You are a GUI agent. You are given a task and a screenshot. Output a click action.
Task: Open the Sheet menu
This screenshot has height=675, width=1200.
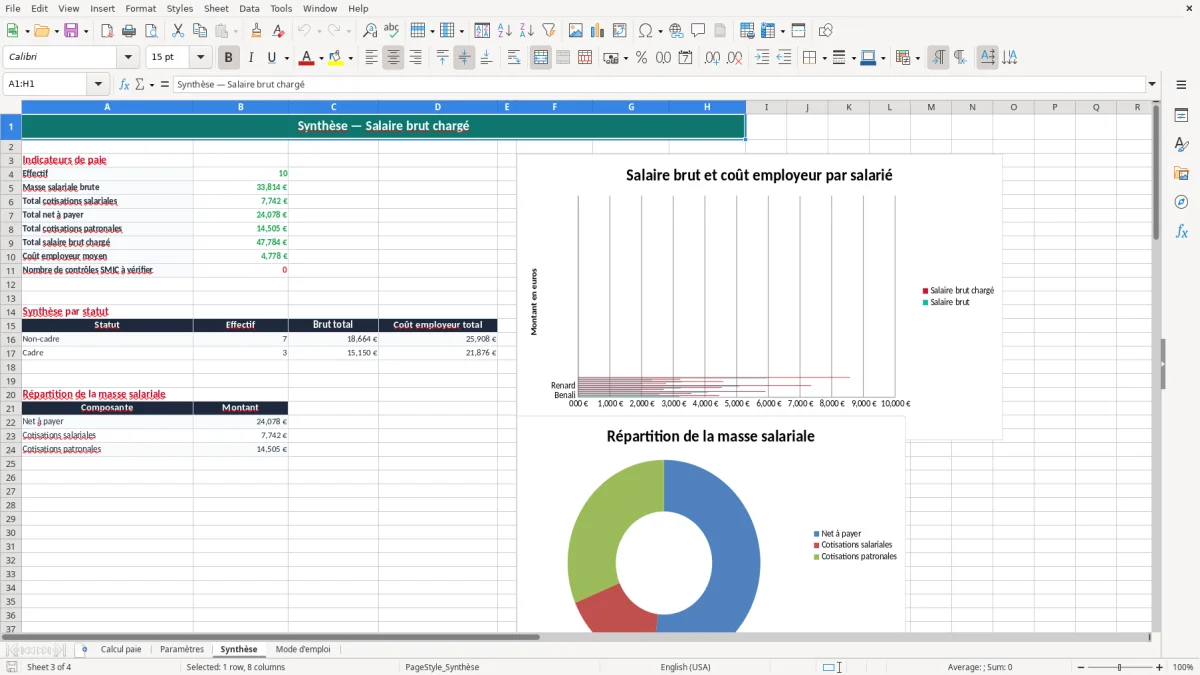216,8
